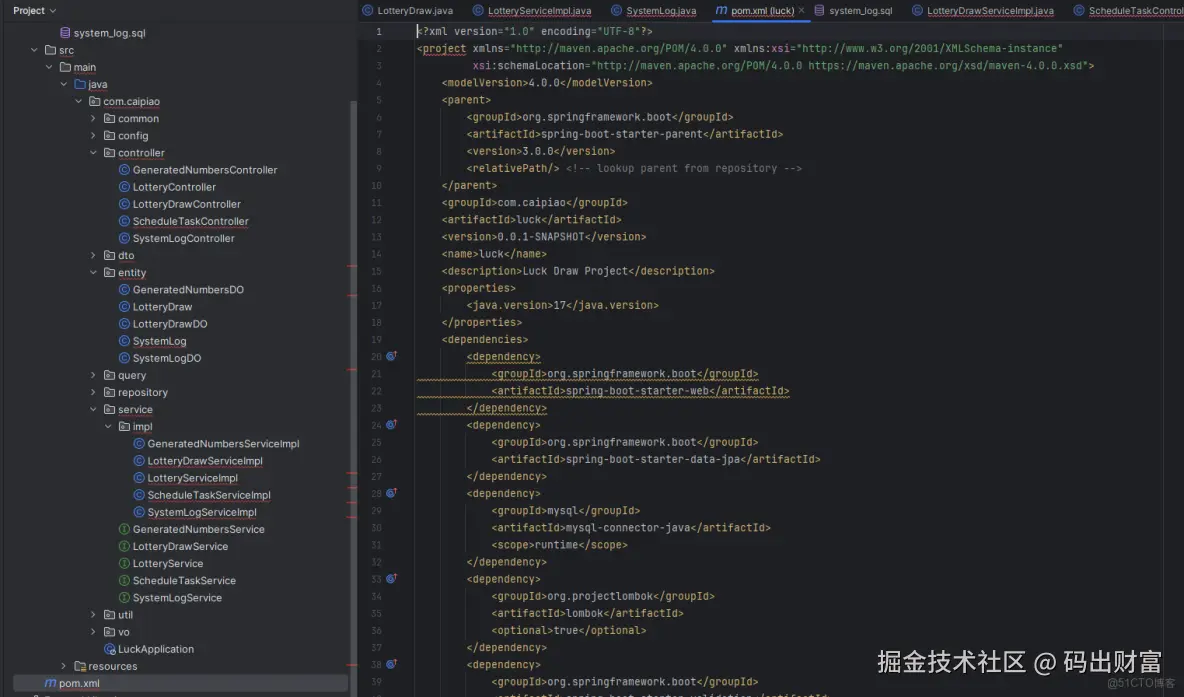Collapse the com.caipiao package
The image size is (1184, 697).
[79, 101]
